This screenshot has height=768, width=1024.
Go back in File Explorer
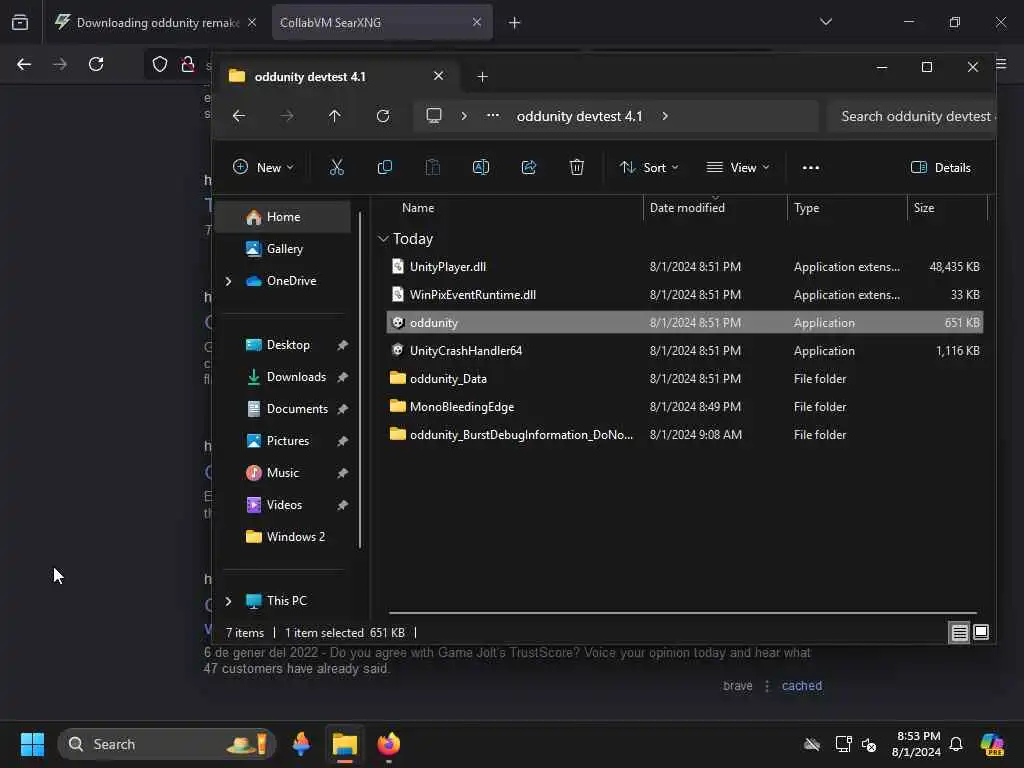239,116
